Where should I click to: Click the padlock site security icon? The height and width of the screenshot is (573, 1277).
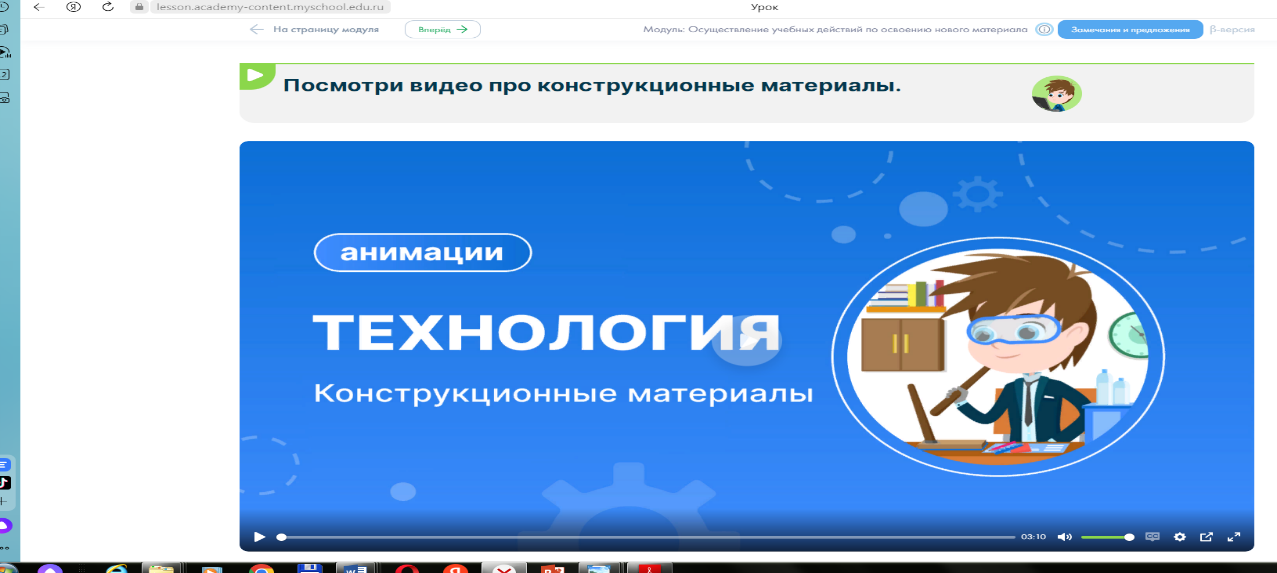[139, 6]
